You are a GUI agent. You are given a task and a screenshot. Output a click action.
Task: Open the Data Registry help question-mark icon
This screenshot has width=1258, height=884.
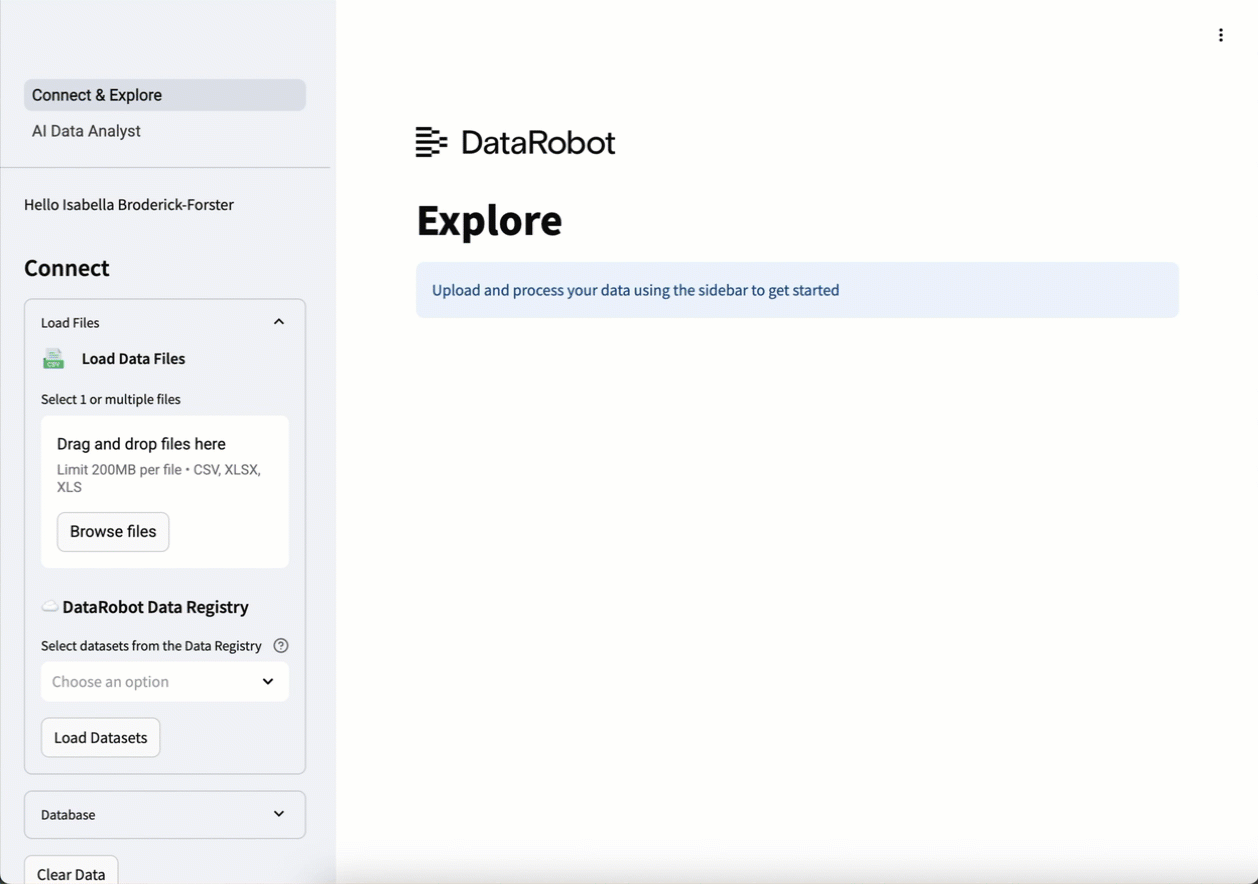pyautogui.click(x=281, y=646)
